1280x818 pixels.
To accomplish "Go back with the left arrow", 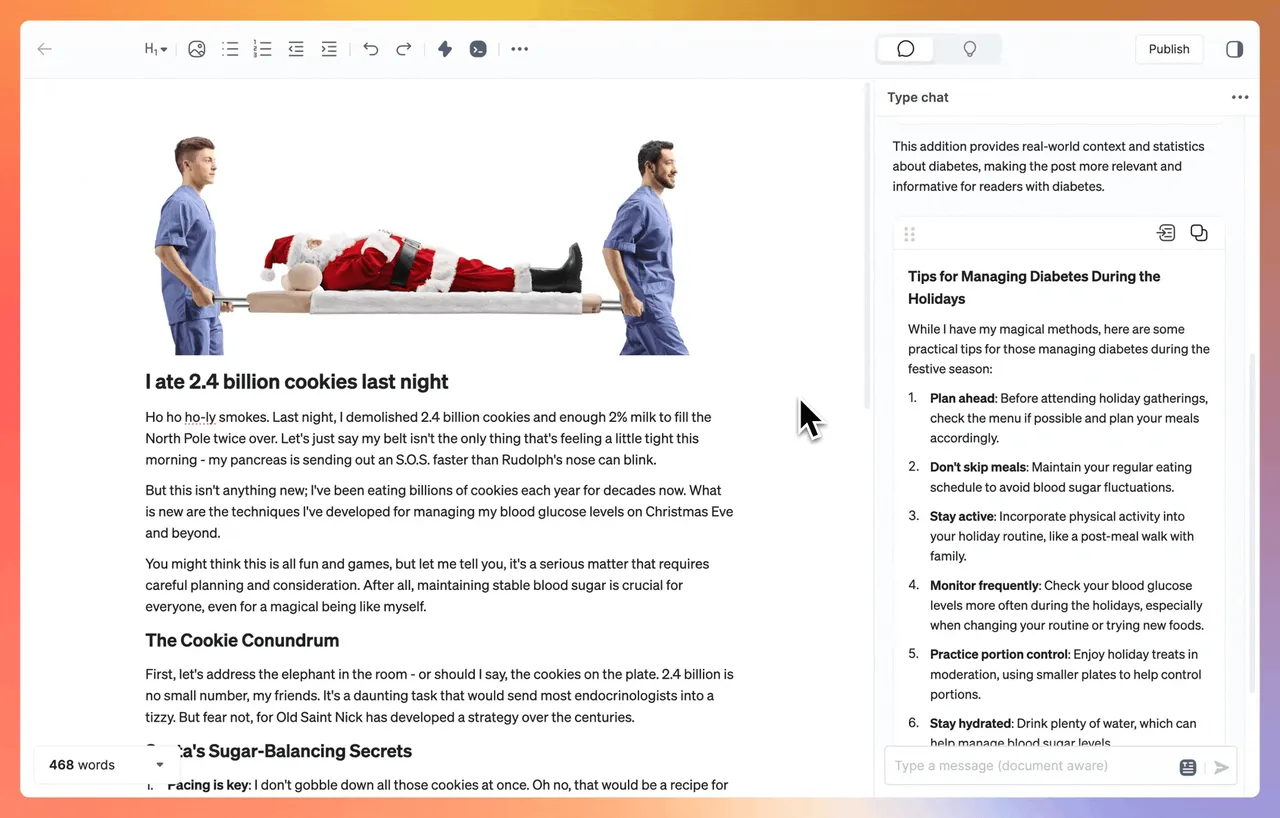I will (44, 49).
